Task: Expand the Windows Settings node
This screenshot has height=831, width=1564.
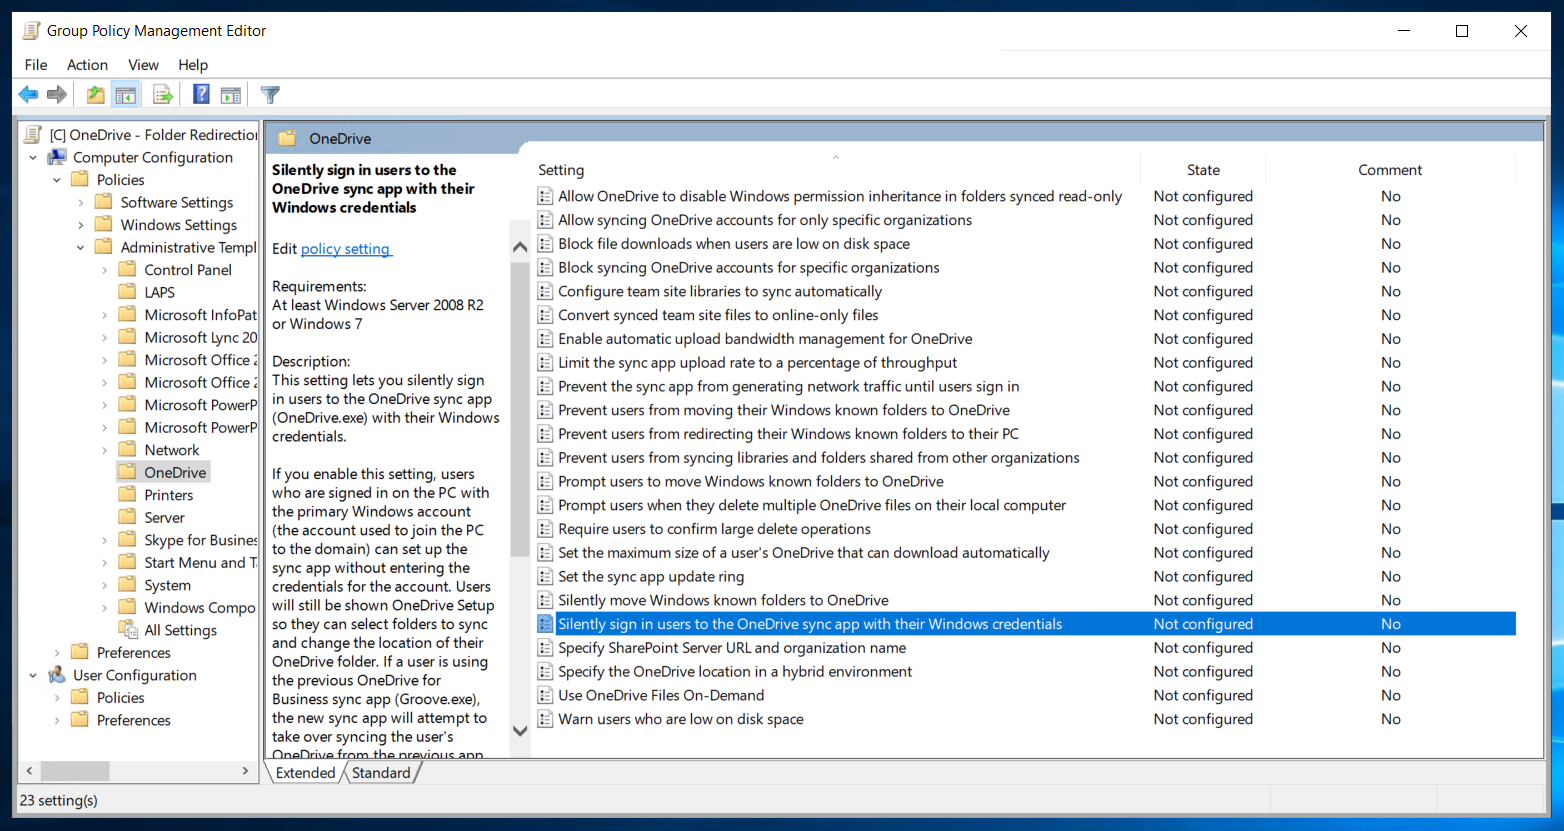Action: (x=81, y=225)
